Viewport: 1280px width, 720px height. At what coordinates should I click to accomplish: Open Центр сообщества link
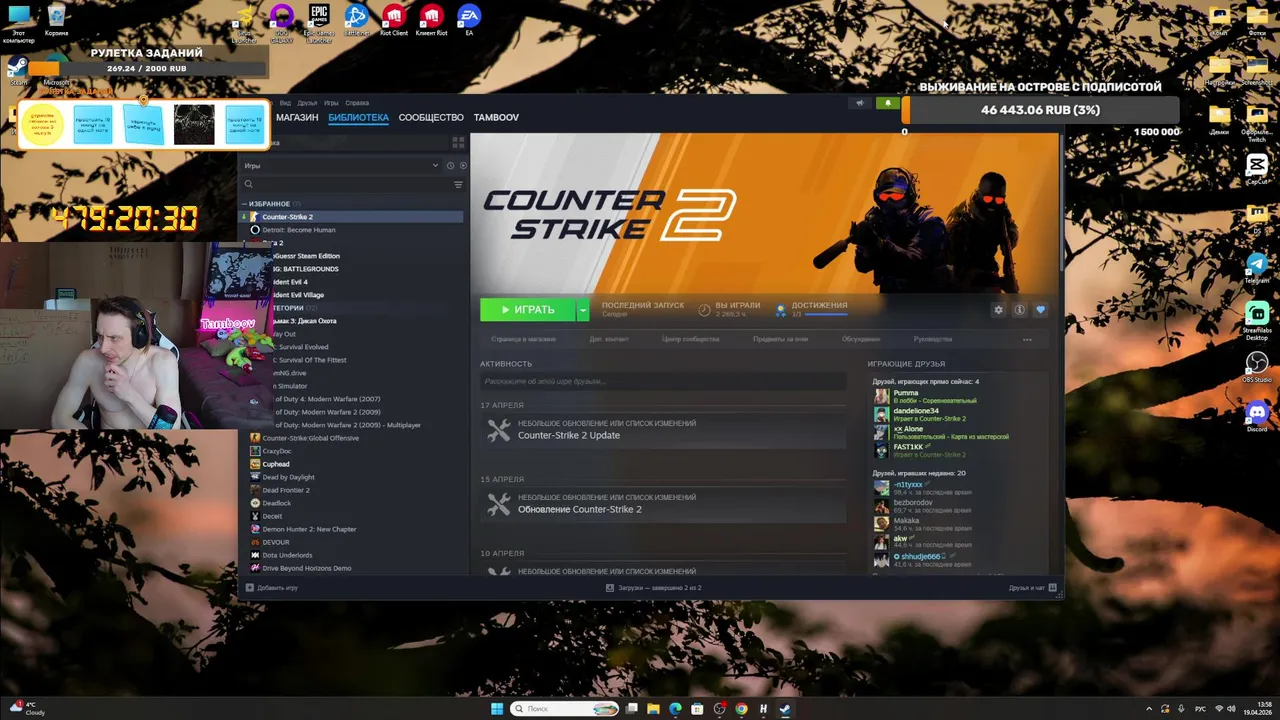(690, 339)
